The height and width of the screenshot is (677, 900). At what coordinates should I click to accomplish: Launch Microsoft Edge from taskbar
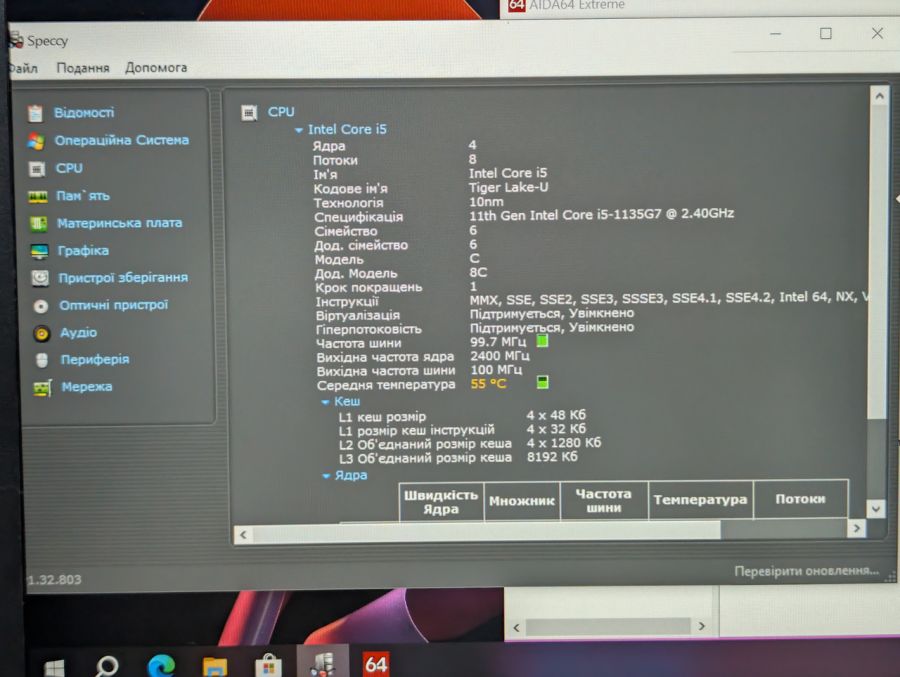click(161, 665)
